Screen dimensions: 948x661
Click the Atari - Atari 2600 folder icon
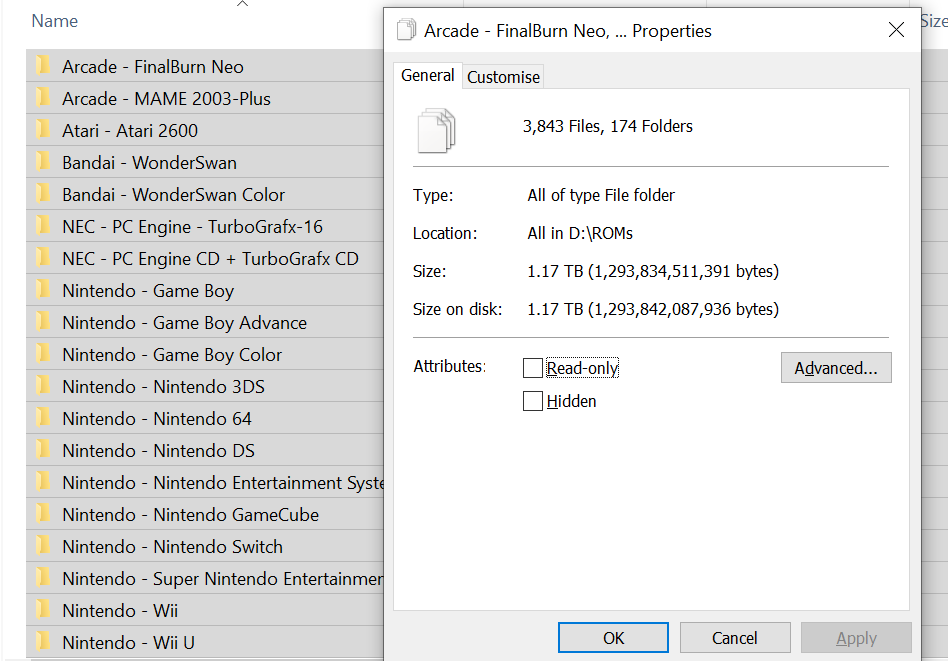43,129
